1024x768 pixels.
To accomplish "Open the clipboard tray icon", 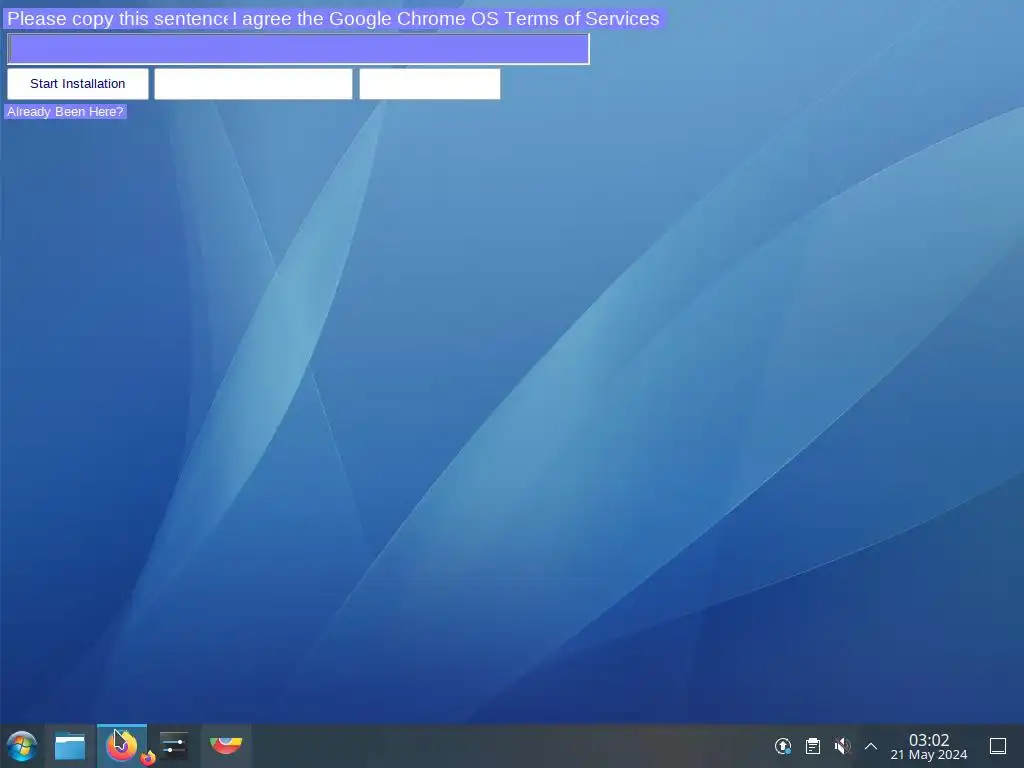I will pyautogui.click(x=812, y=746).
